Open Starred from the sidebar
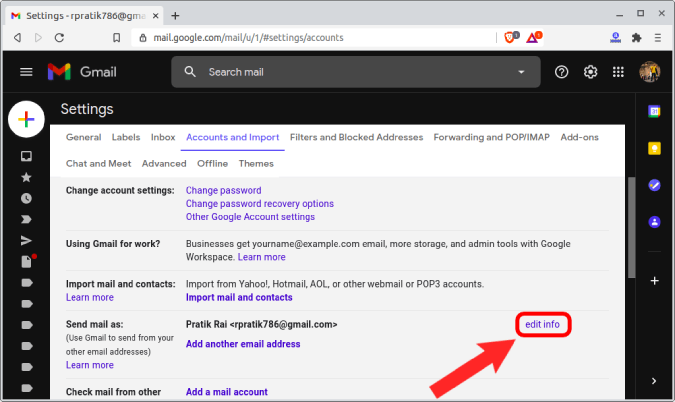675x402 pixels. pos(26,177)
